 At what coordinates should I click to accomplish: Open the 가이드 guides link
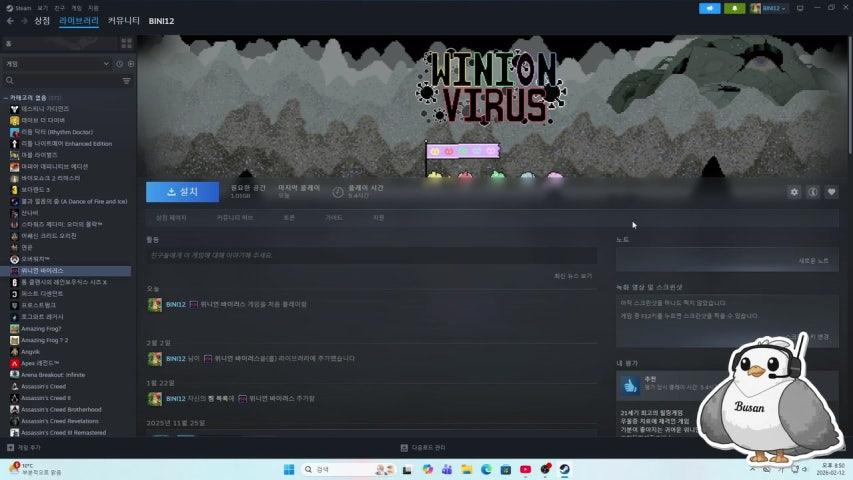[x=333, y=218]
